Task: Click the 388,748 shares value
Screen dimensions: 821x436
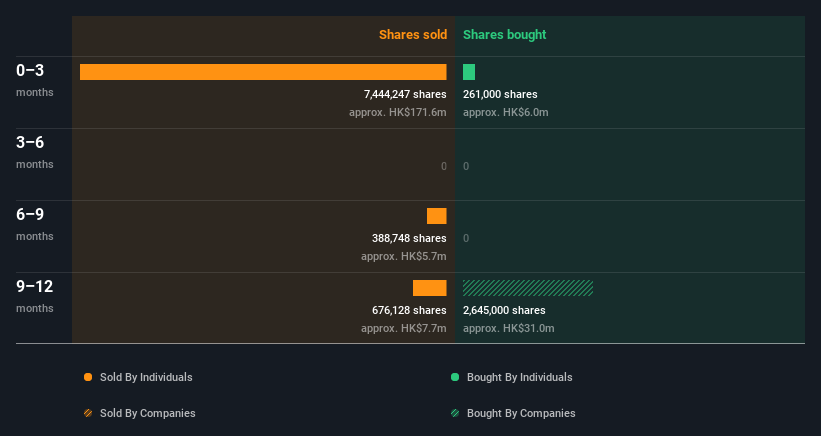Action: [x=409, y=238]
